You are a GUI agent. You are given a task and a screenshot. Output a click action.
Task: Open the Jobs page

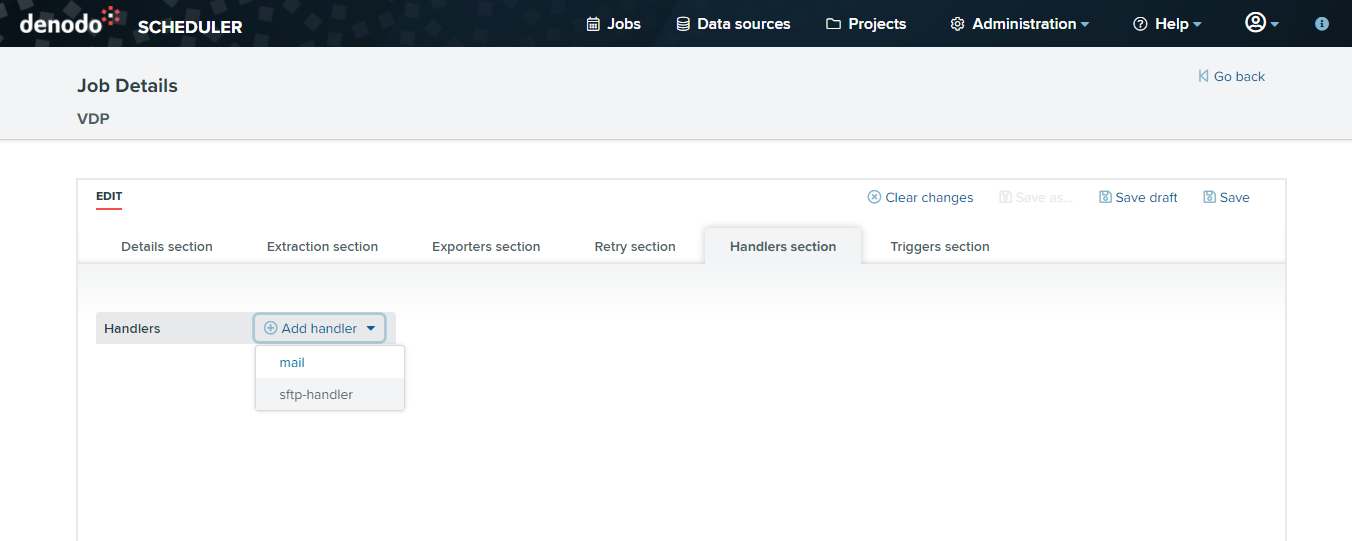[613, 24]
